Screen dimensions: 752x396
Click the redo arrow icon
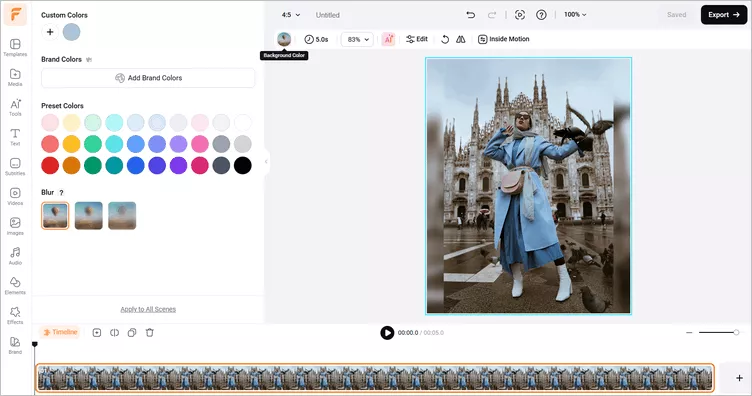point(492,15)
